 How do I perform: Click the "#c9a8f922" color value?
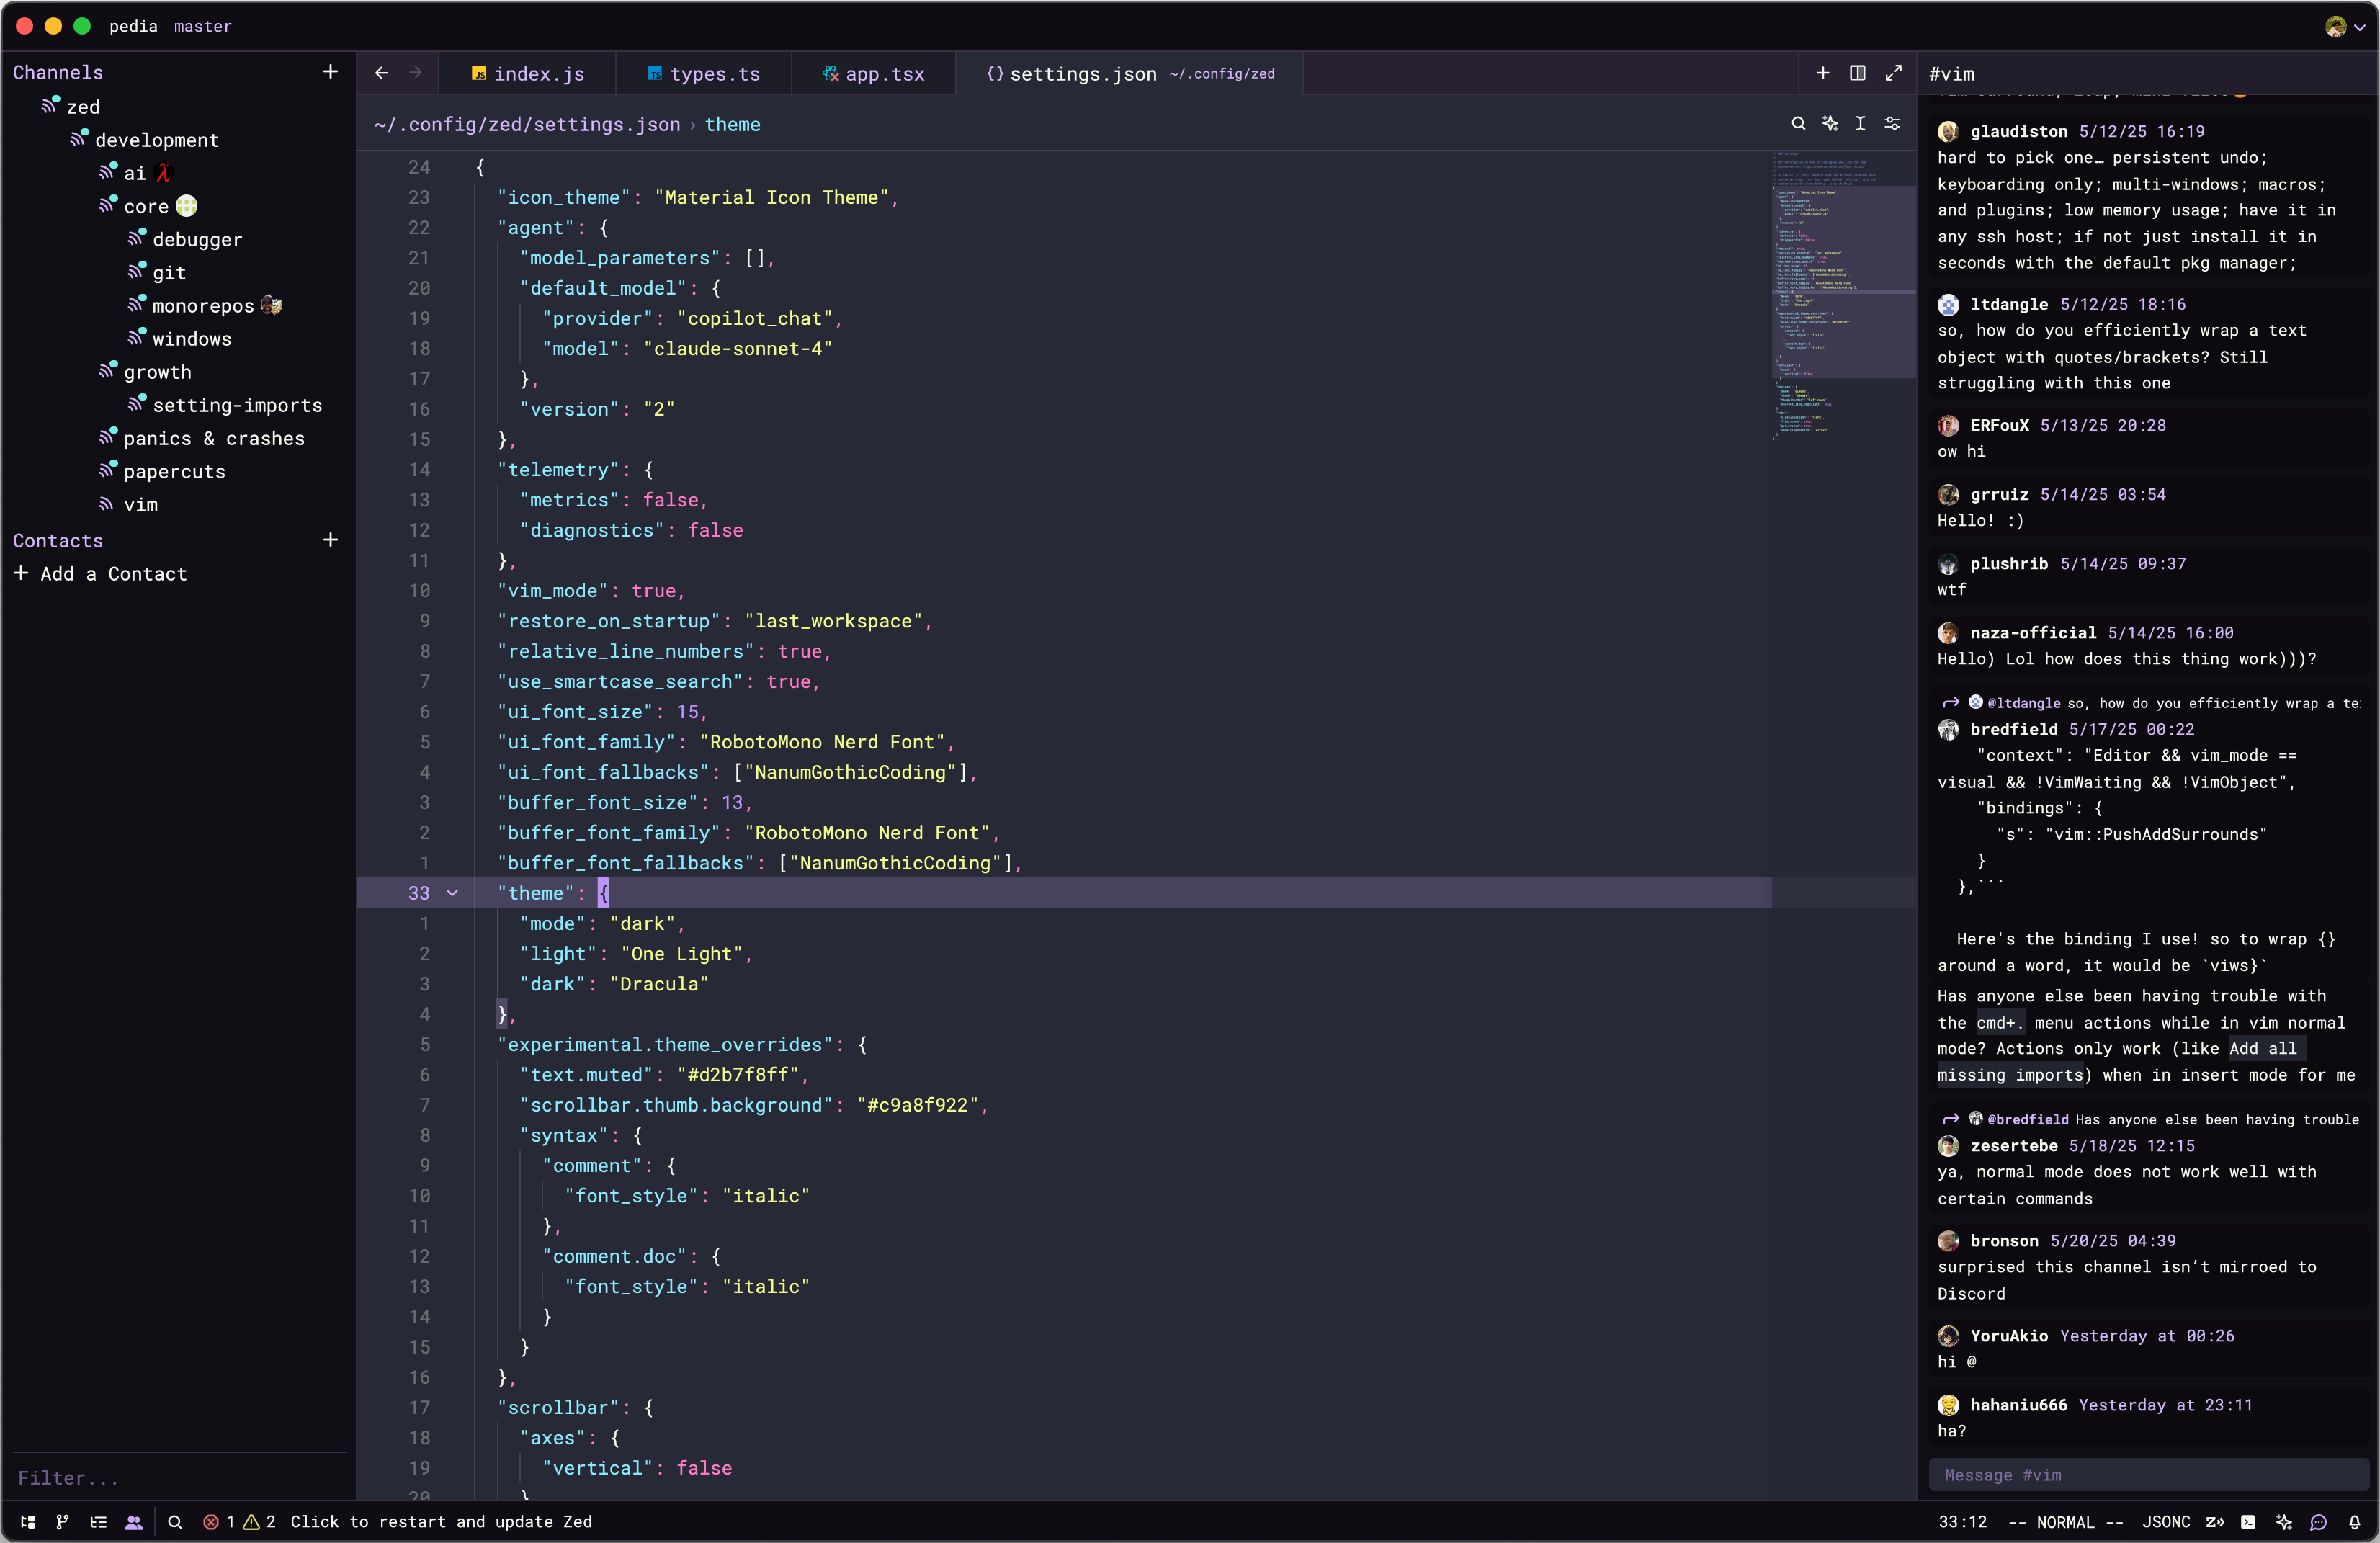click(917, 1104)
